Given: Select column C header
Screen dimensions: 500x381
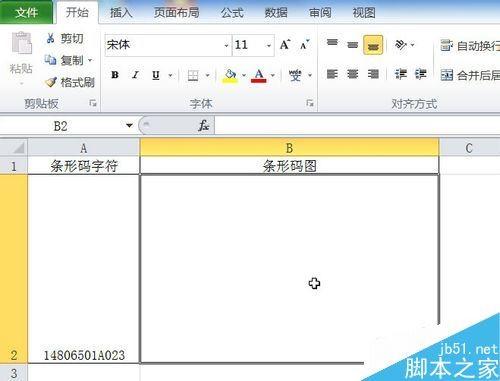Looking at the screenshot, I should pos(470,148).
